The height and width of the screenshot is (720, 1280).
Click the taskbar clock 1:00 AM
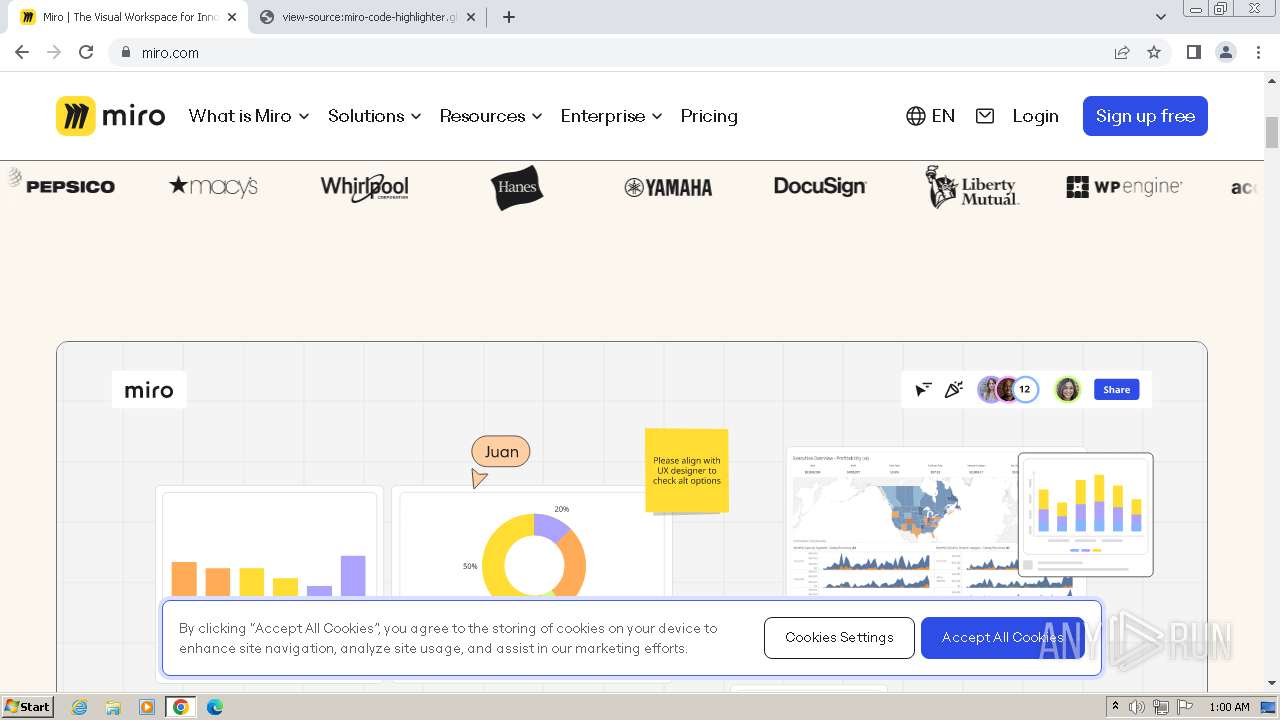pyautogui.click(x=1229, y=707)
